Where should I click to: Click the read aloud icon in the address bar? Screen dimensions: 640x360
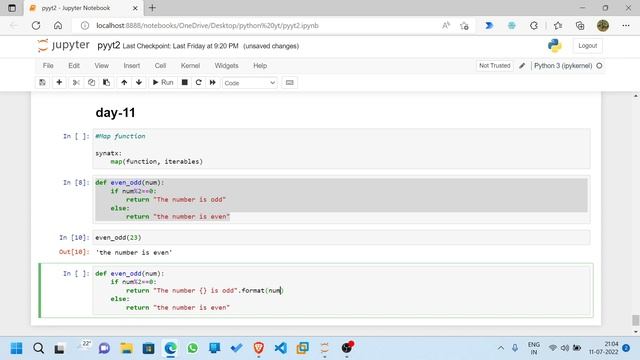pos(446,26)
